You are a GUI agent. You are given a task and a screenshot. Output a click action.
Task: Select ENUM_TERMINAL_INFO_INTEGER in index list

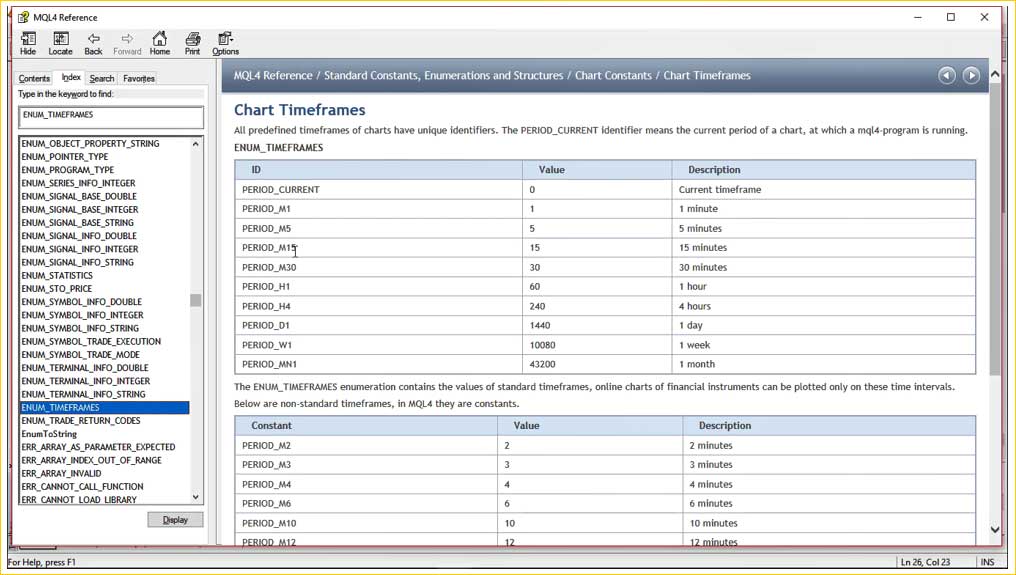86,381
